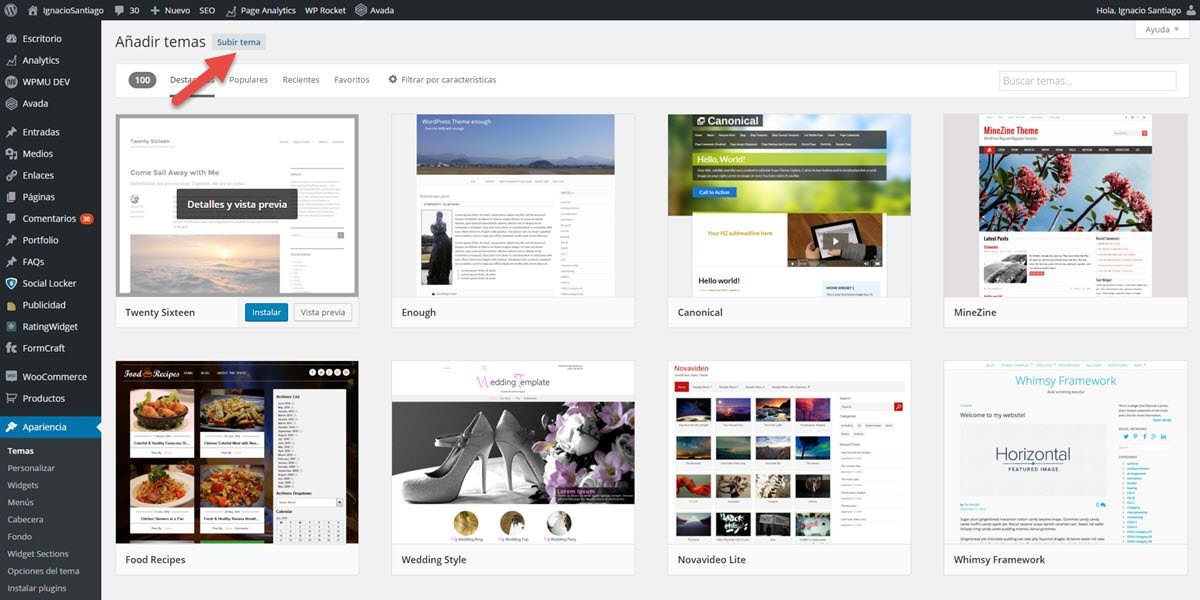
Task: Switch to the Favoritos tab
Action: [352, 80]
